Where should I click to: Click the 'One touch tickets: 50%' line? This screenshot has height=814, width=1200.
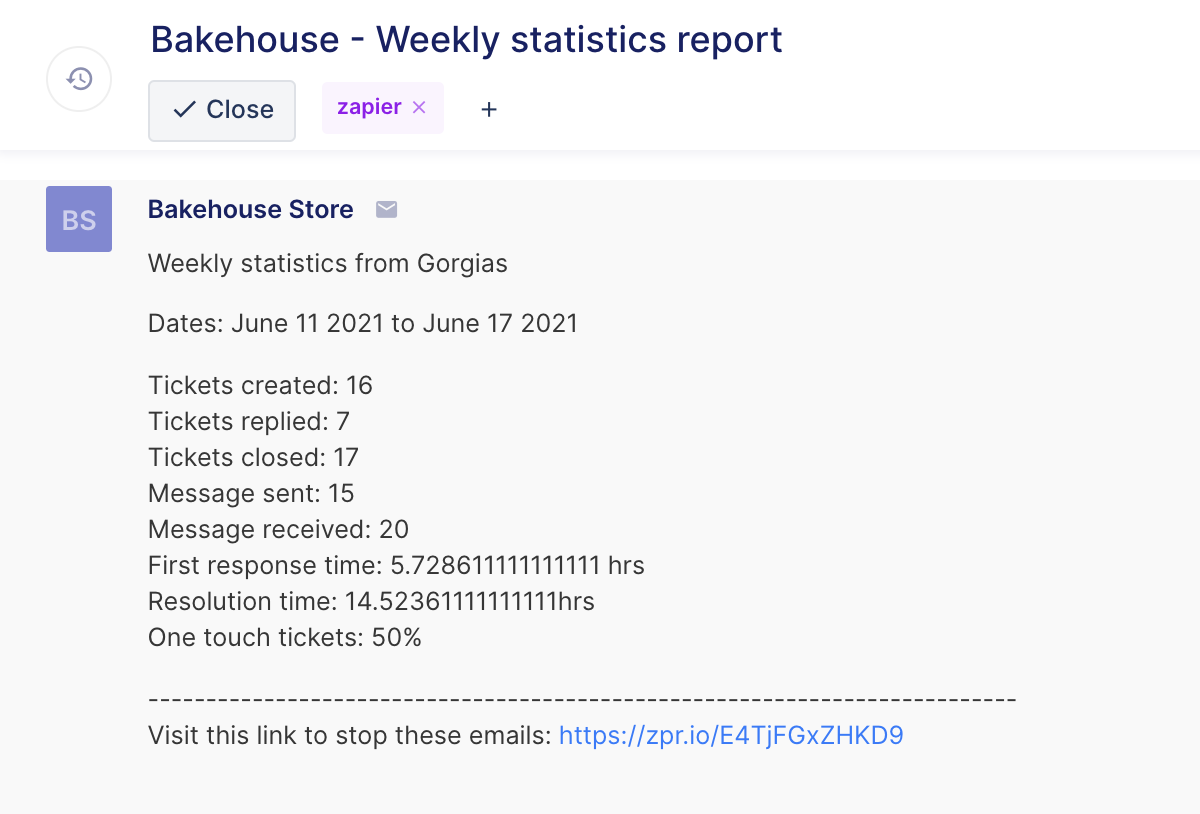click(x=285, y=638)
